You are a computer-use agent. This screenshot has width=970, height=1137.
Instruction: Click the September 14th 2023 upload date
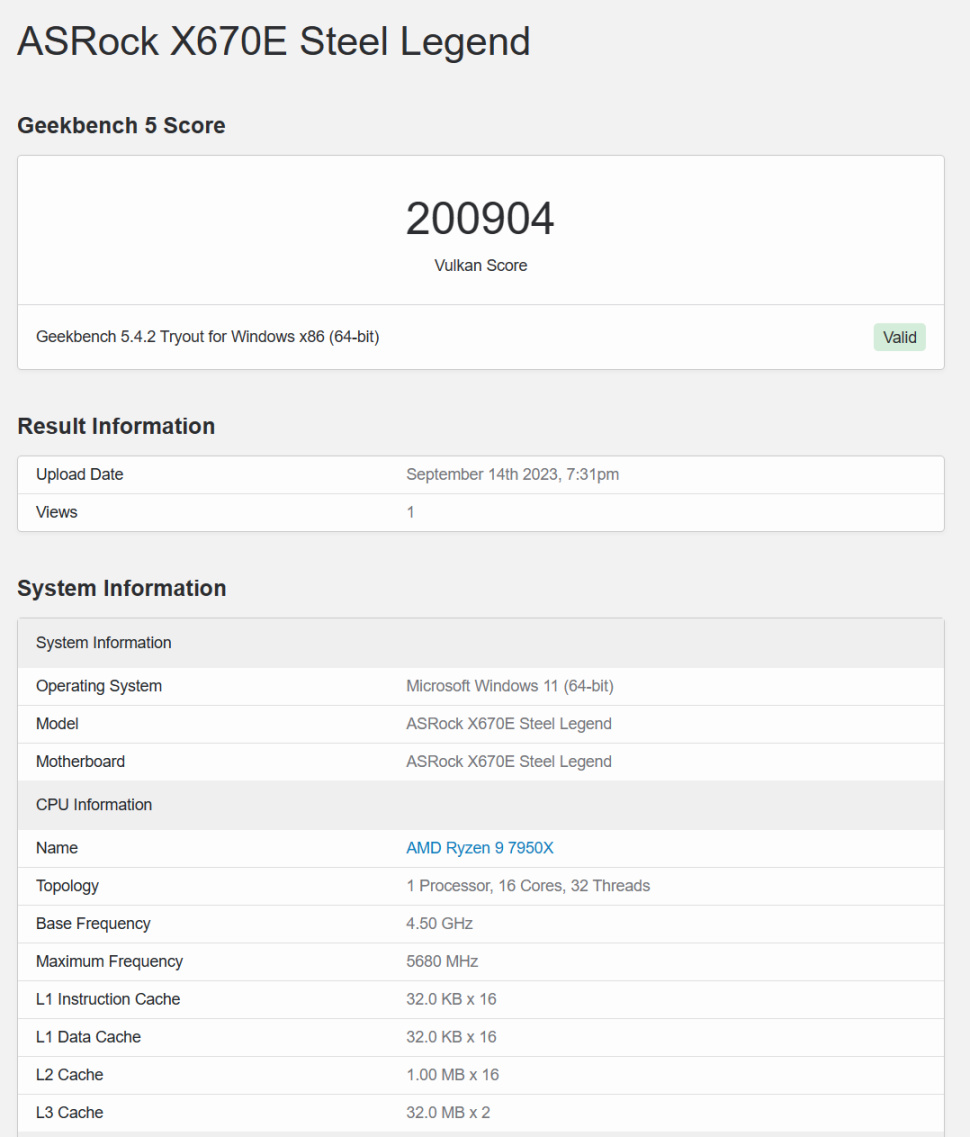coord(512,474)
